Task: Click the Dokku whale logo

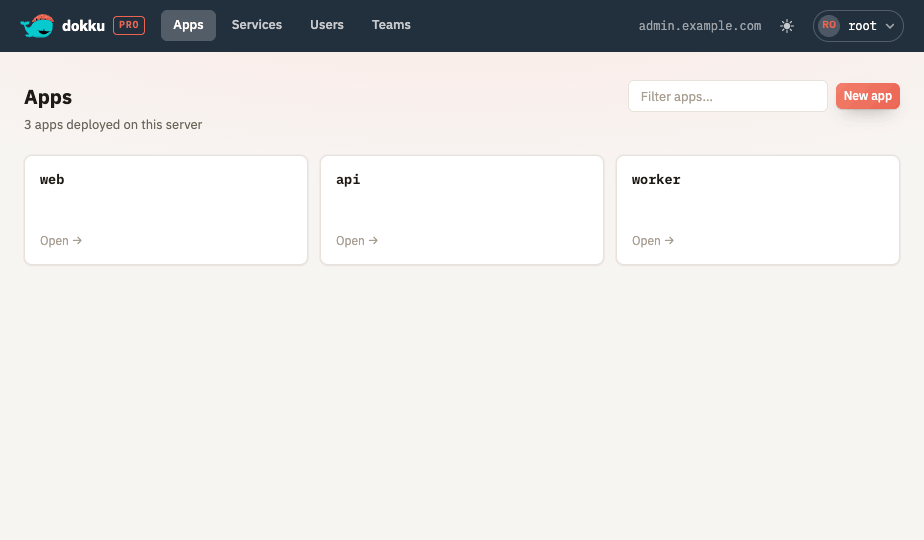Action: (37, 26)
